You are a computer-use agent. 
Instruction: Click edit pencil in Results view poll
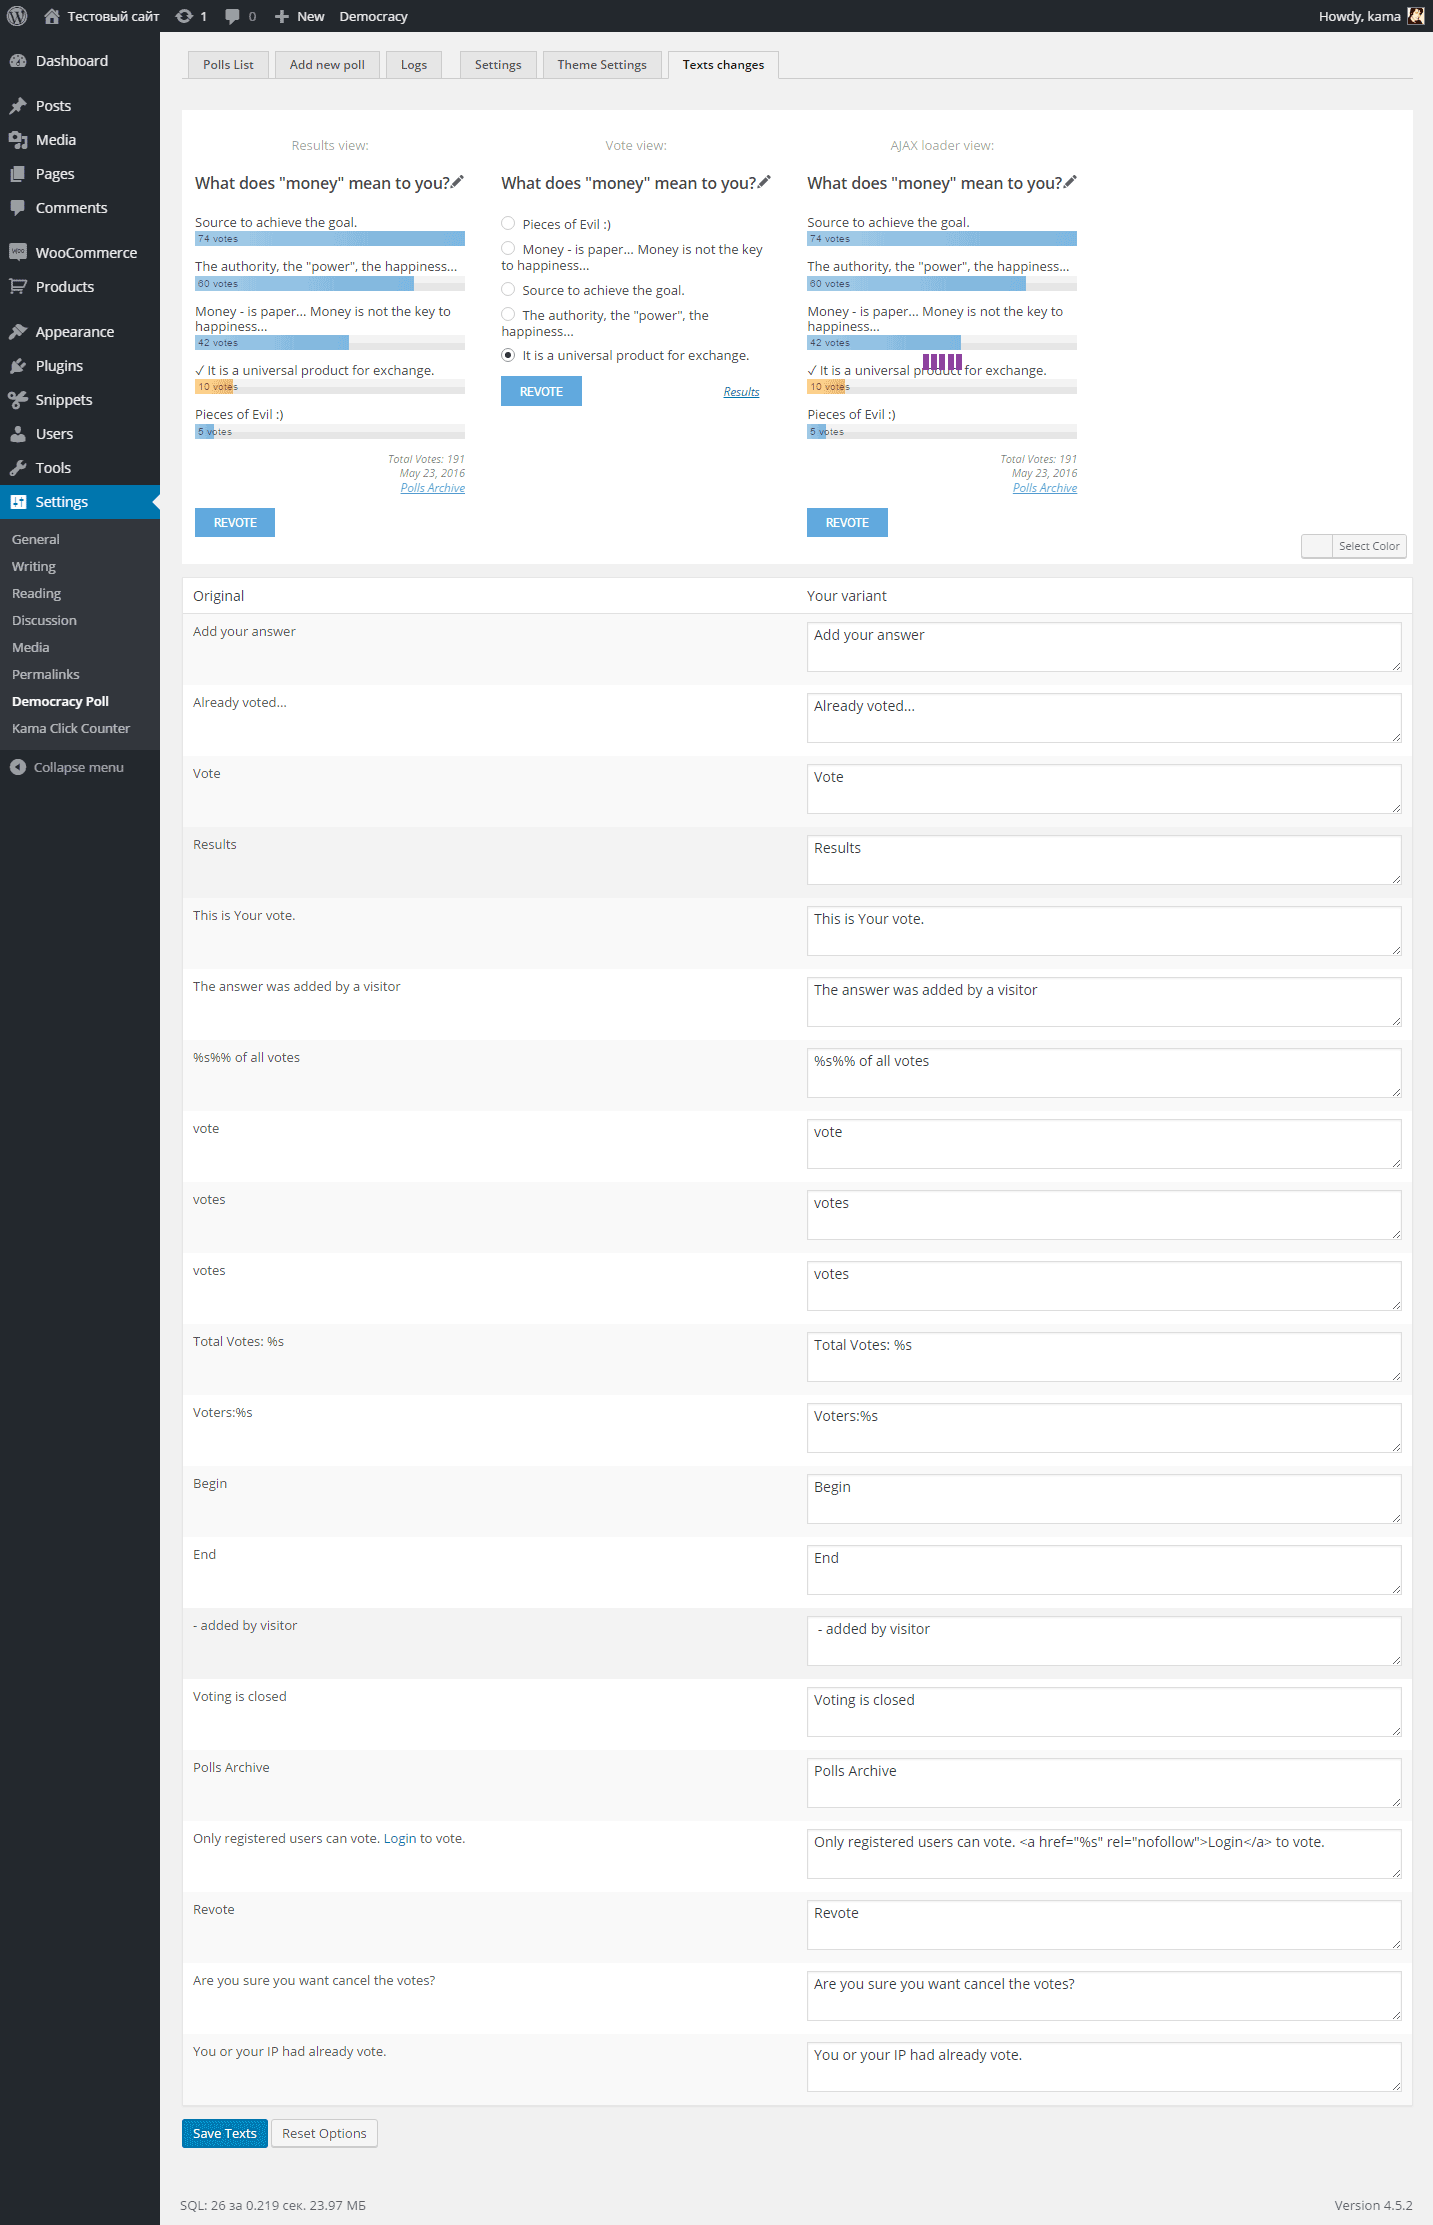coord(457,182)
